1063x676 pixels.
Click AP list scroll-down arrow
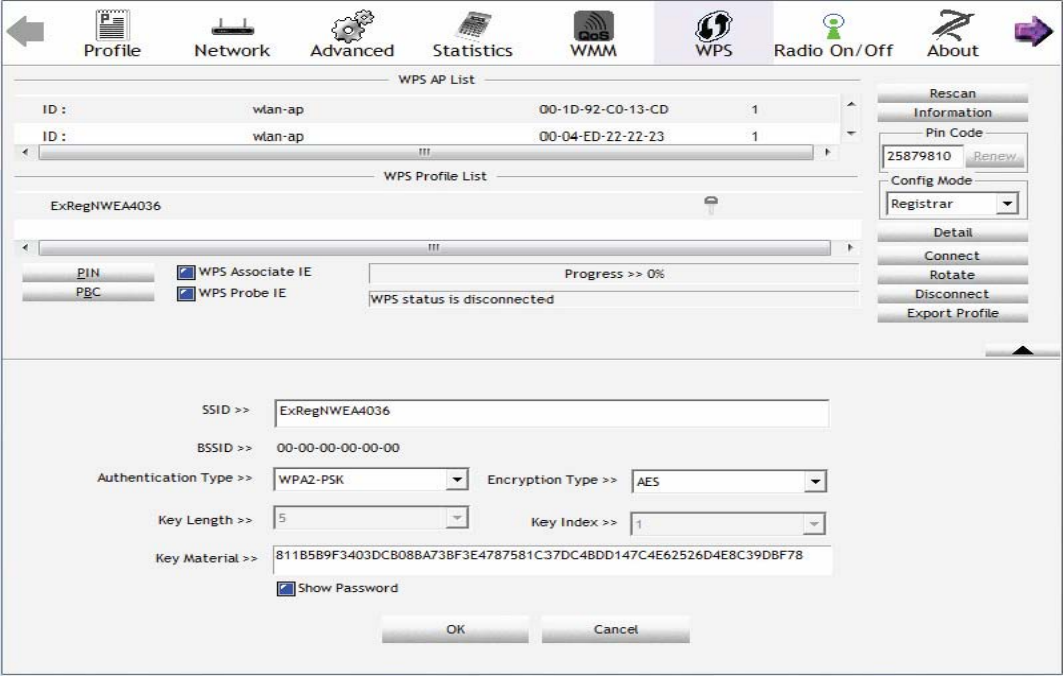(x=851, y=134)
